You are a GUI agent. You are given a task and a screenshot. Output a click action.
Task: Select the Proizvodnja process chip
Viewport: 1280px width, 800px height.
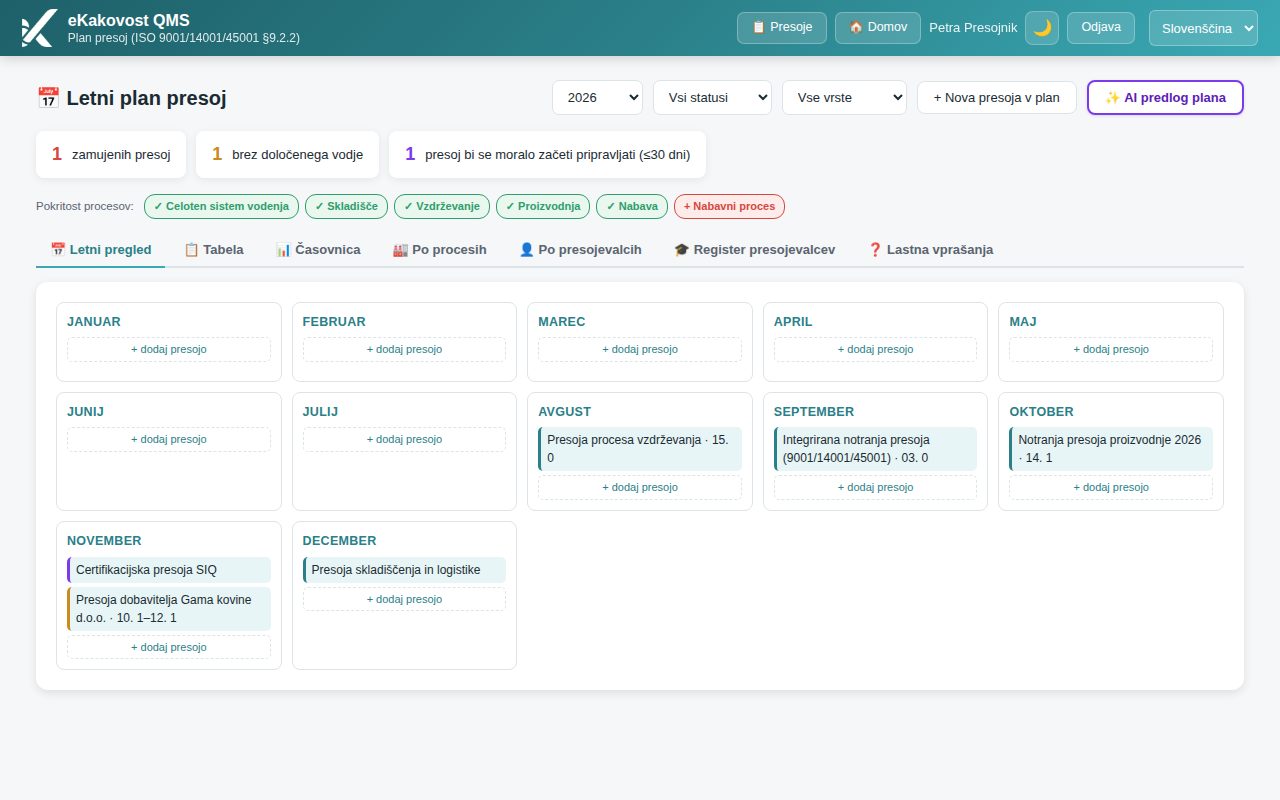tap(543, 206)
